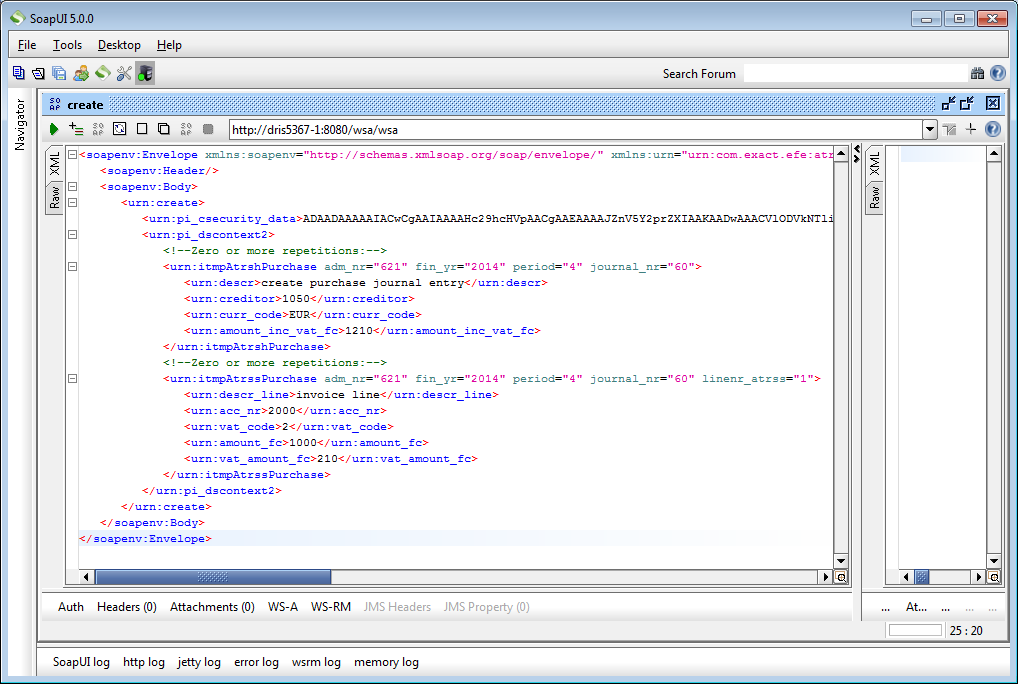Open the WS-A tab
Screen dimensions: 1018x684
point(283,607)
